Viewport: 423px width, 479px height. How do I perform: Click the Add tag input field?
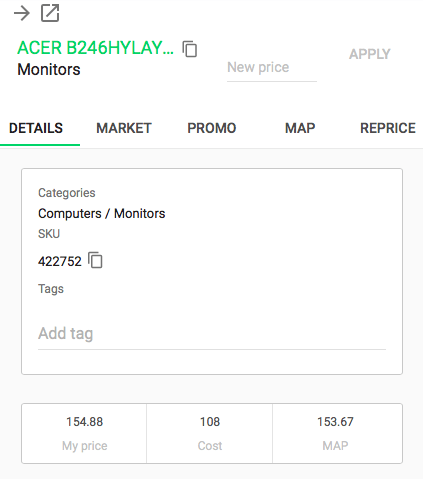pos(212,333)
